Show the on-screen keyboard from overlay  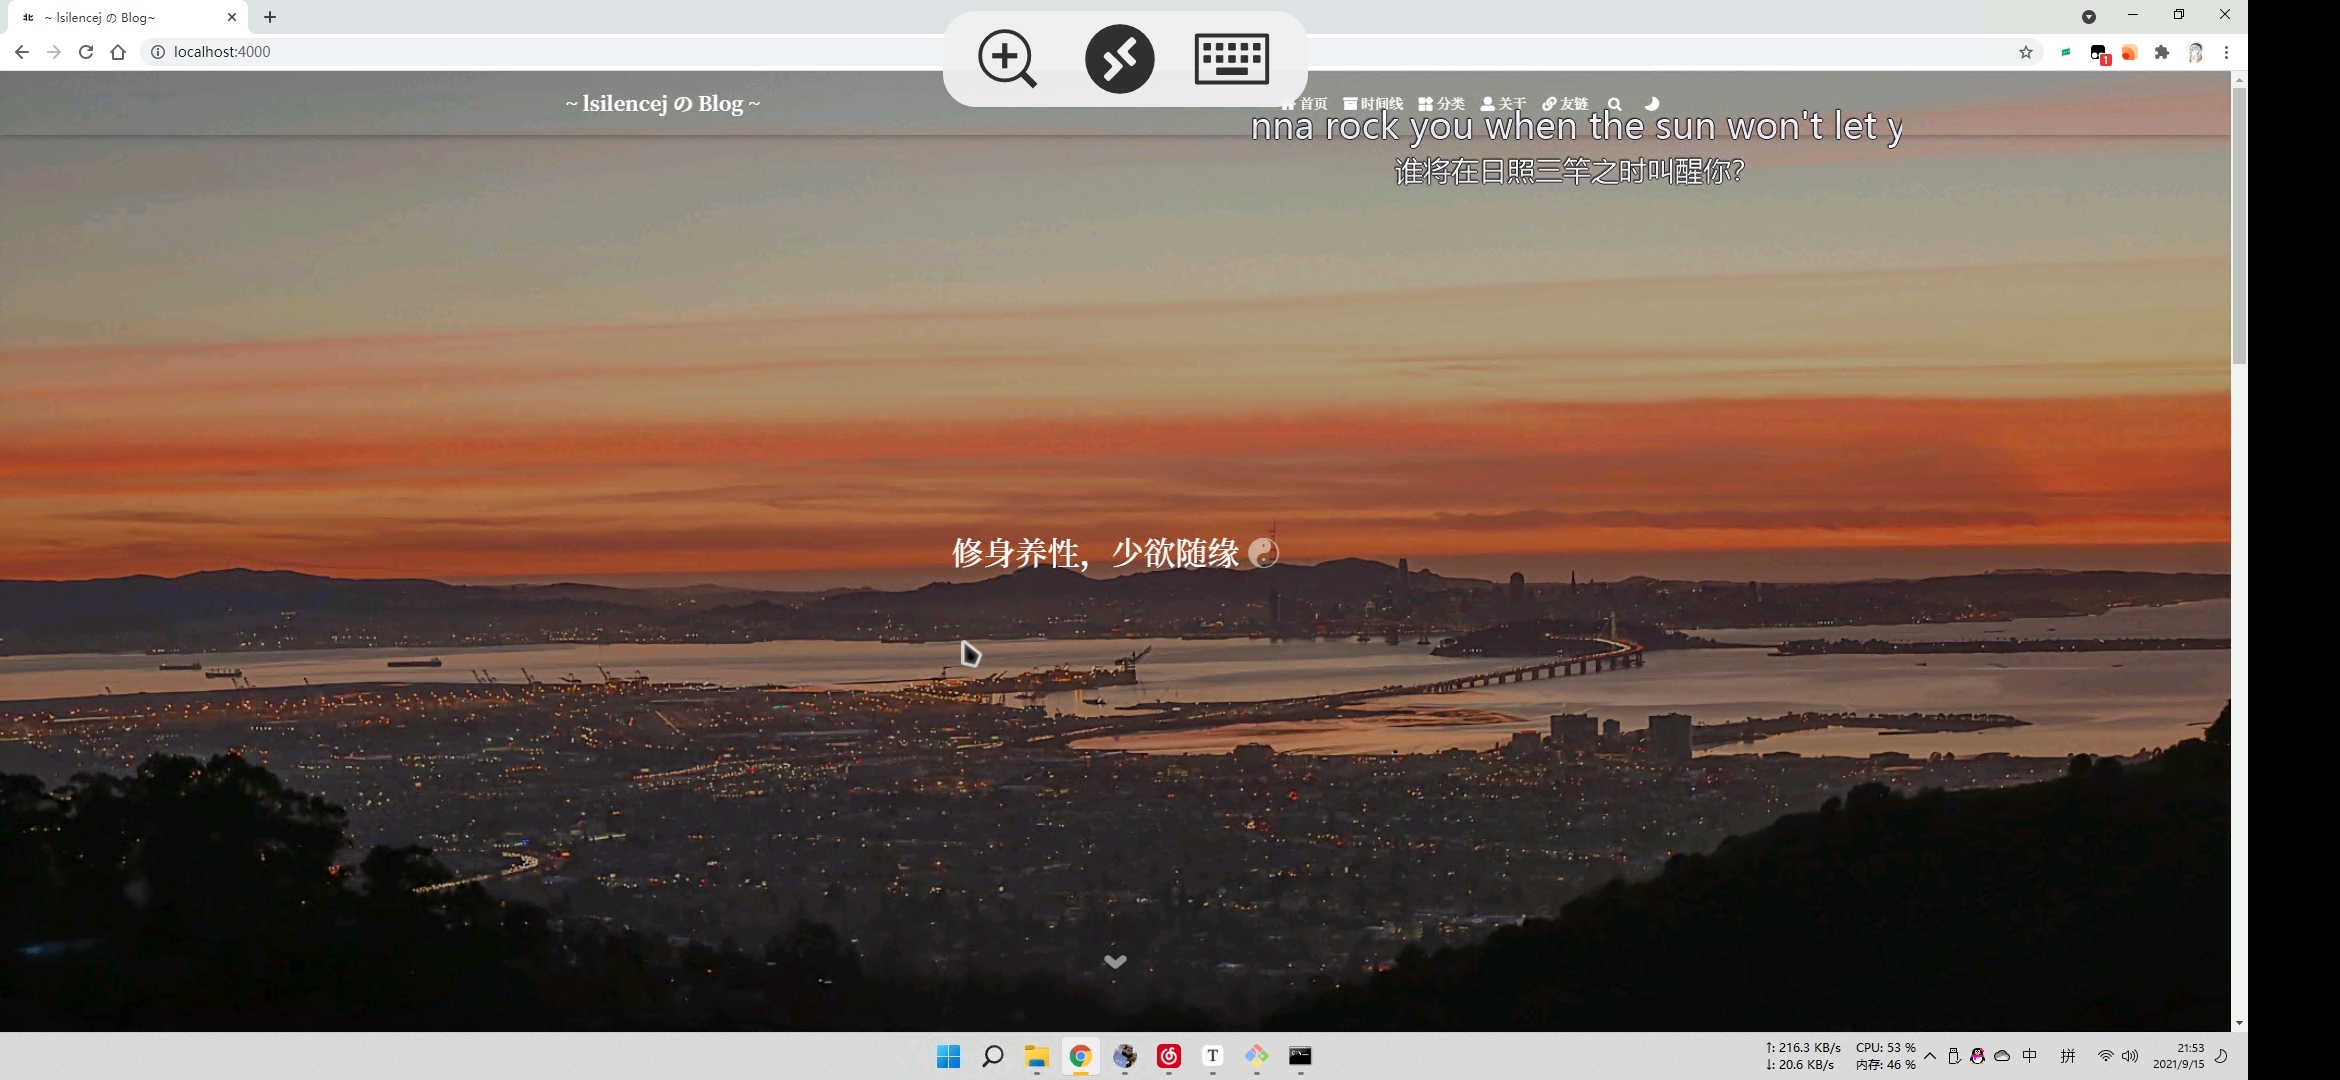pyautogui.click(x=1232, y=59)
